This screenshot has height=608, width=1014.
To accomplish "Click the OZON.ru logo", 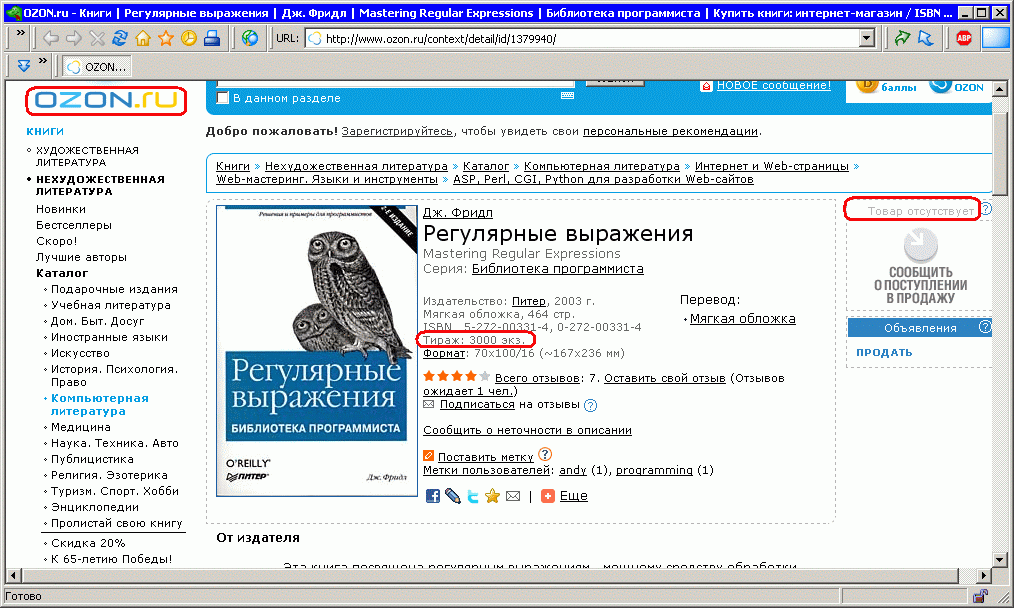I will tap(106, 101).
